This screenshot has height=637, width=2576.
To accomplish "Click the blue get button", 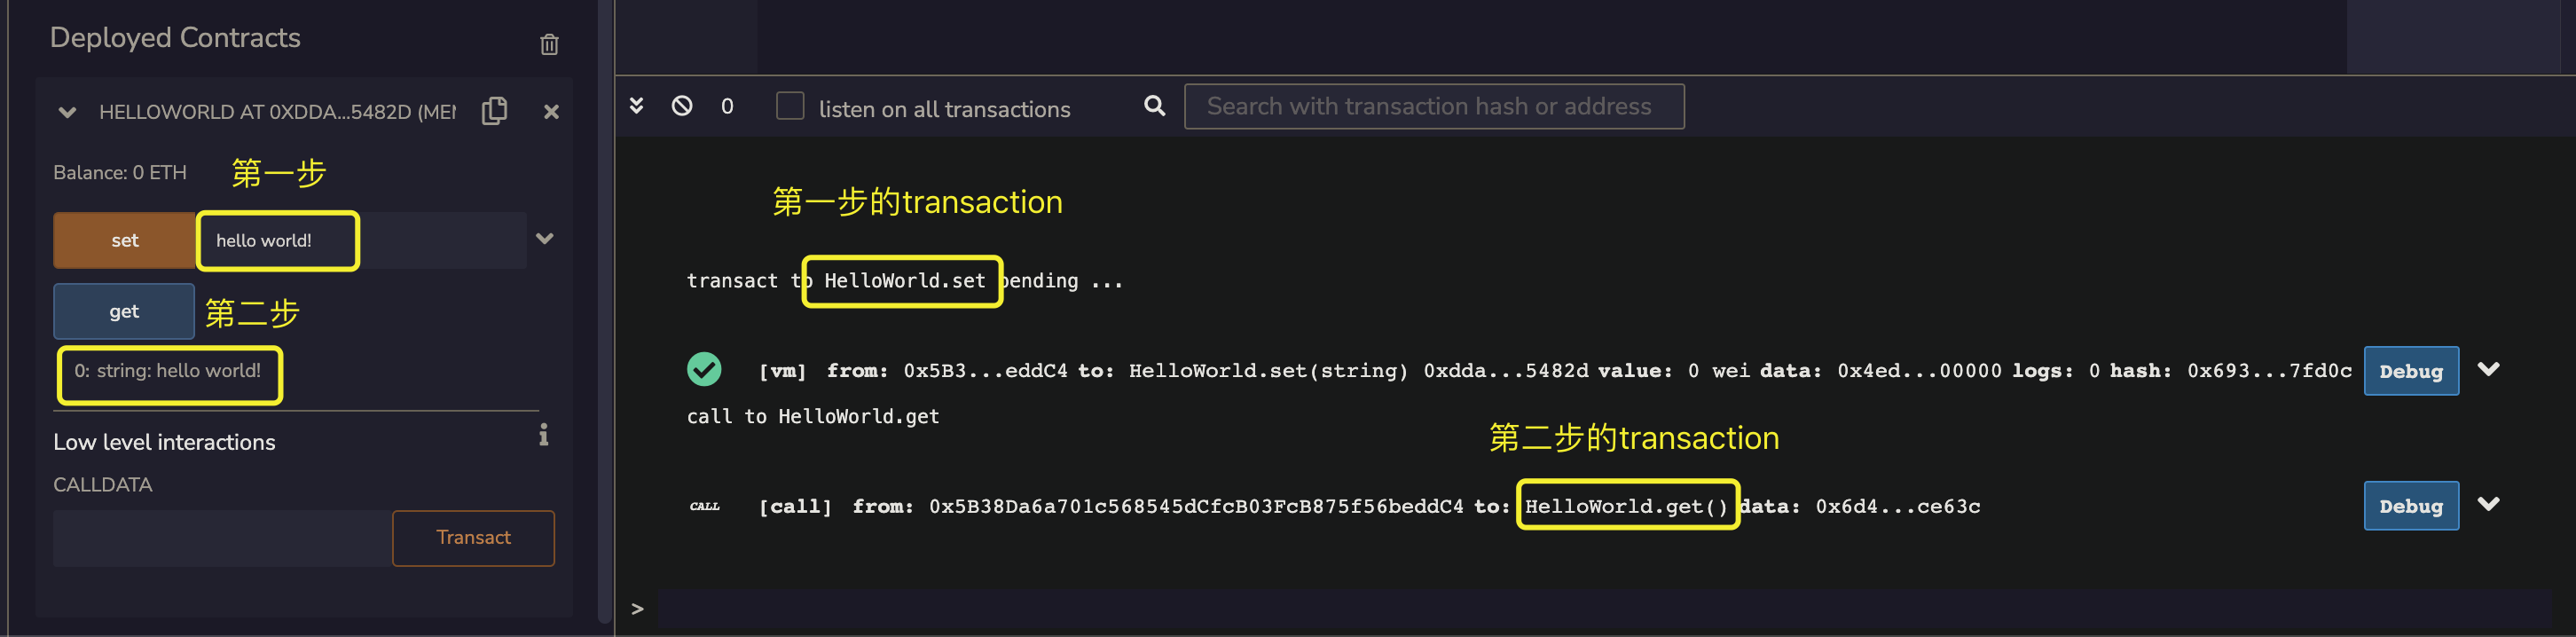I will [x=124, y=311].
